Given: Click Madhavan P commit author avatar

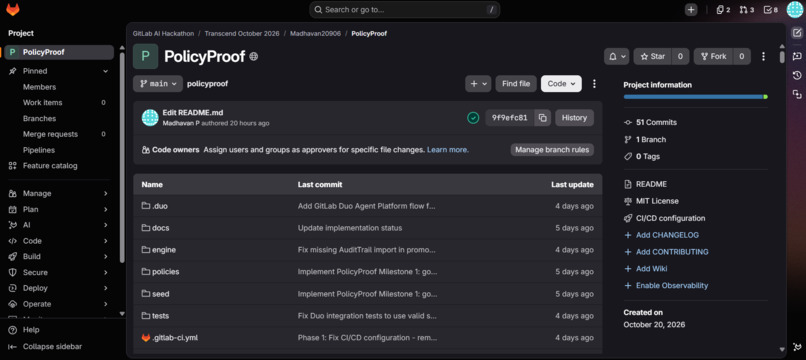Looking at the screenshot, I should pos(150,118).
